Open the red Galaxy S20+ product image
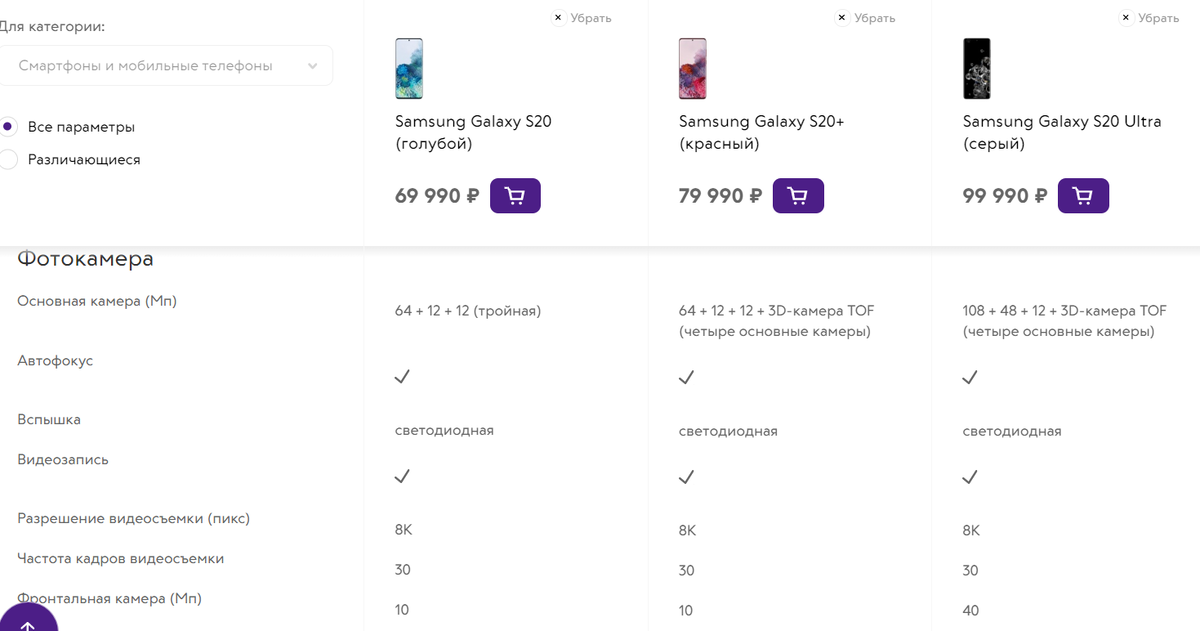1200x631 pixels. (x=692, y=69)
